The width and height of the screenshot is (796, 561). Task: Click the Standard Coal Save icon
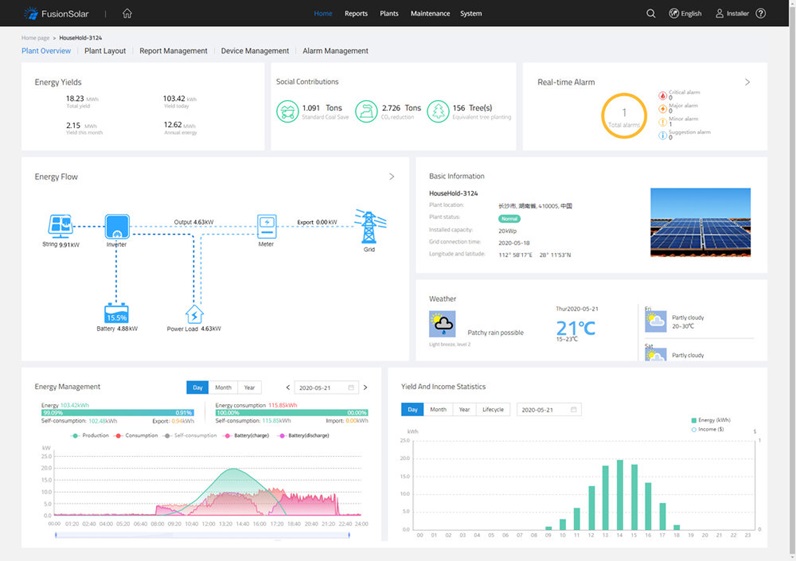click(x=287, y=111)
